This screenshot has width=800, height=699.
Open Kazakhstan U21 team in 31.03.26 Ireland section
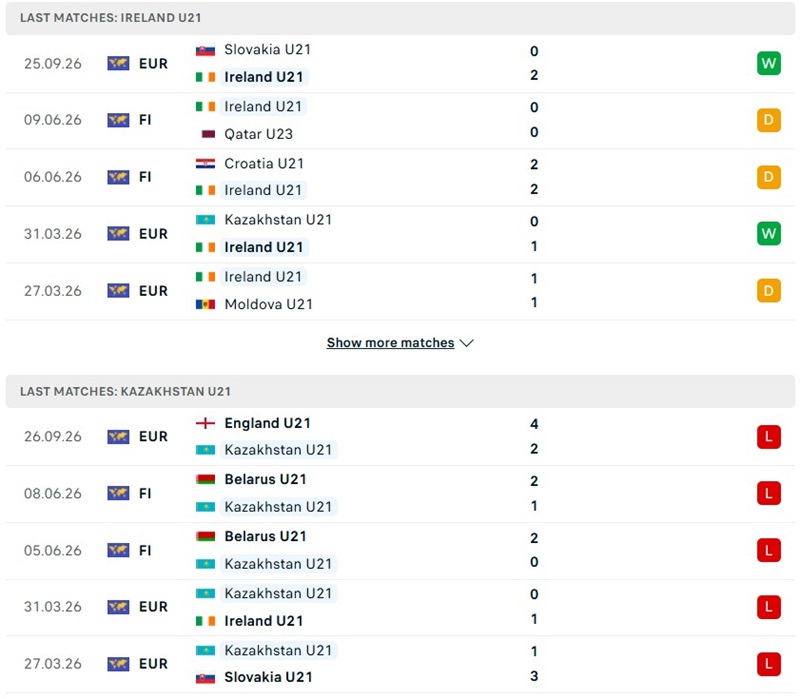point(278,220)
